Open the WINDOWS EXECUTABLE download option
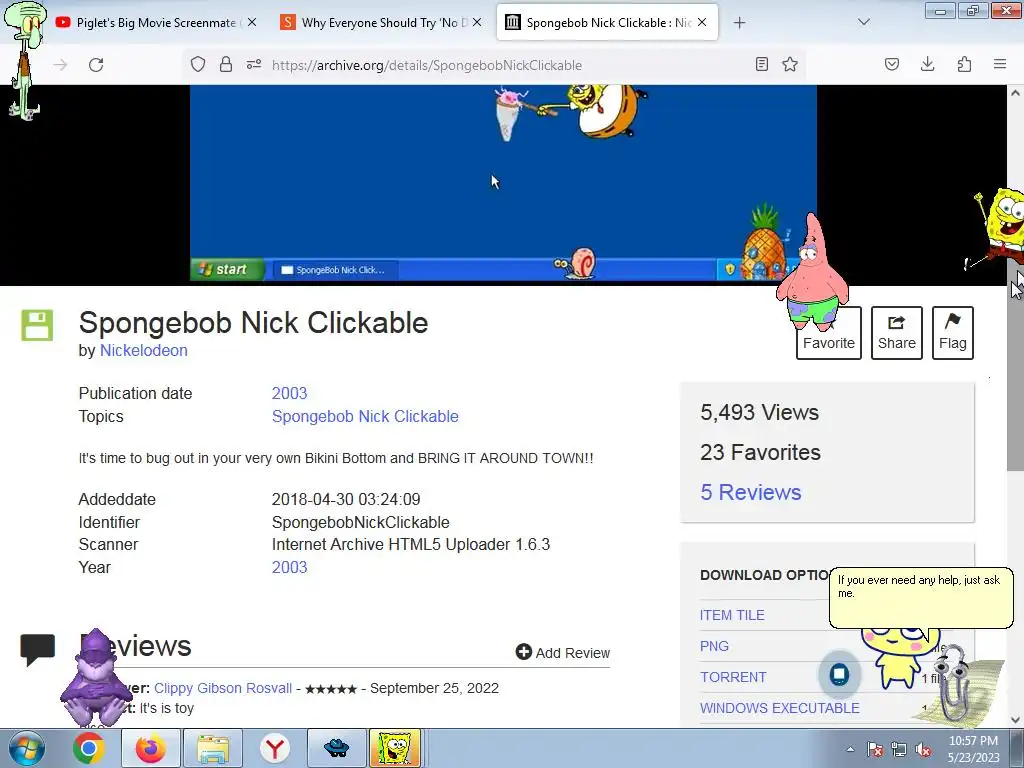1024x768 pixels. (780, 708)
